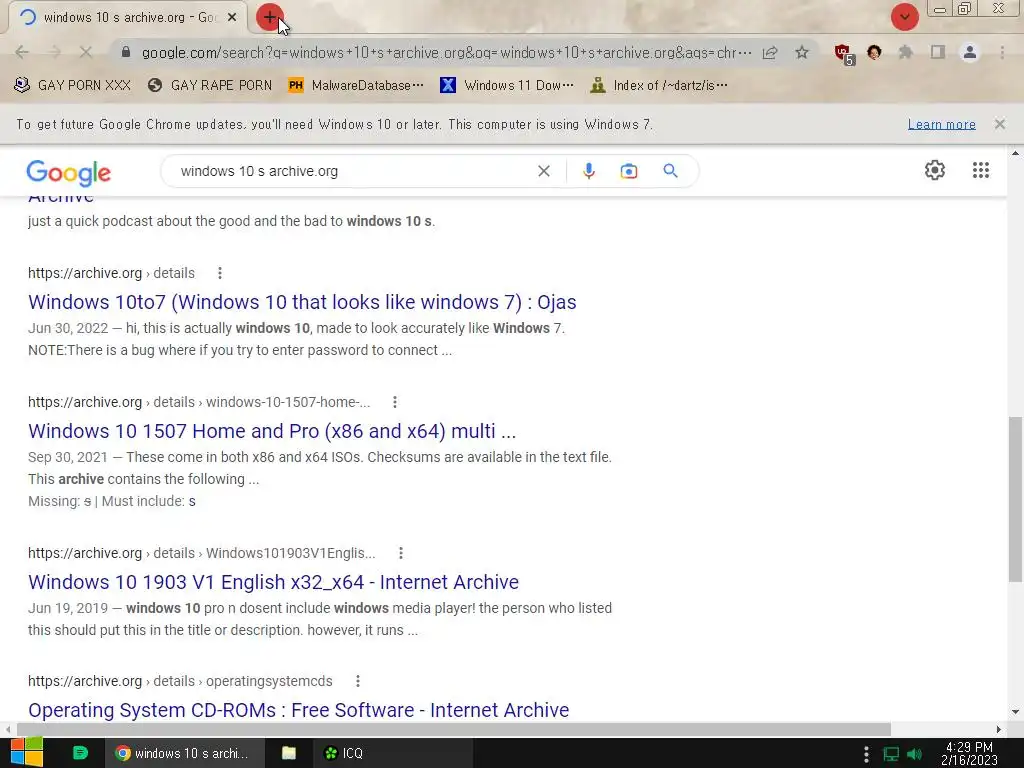Open the Index of /~dartz/is bookmark

(658, 86)
